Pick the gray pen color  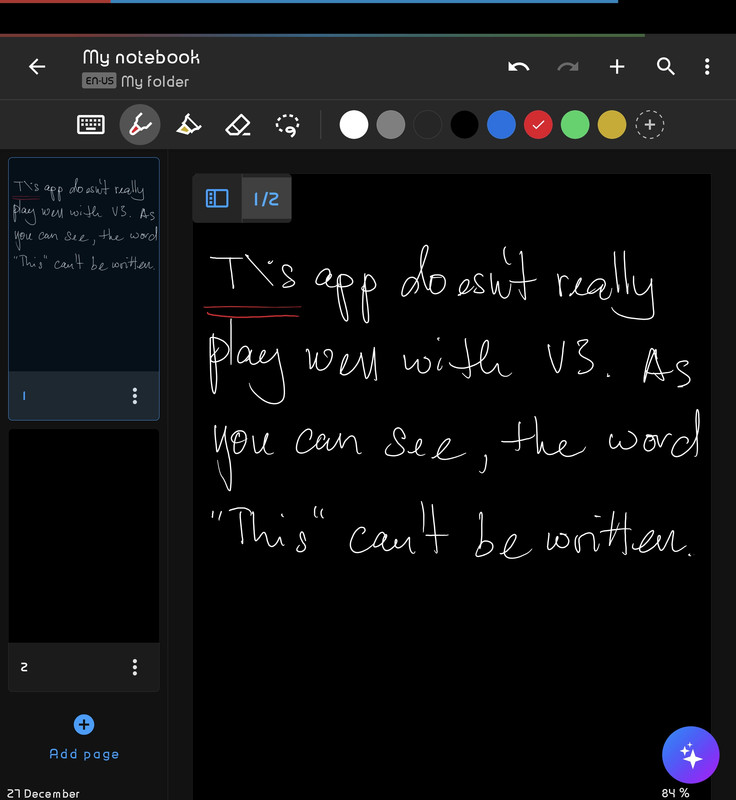[x=391, y=124]
